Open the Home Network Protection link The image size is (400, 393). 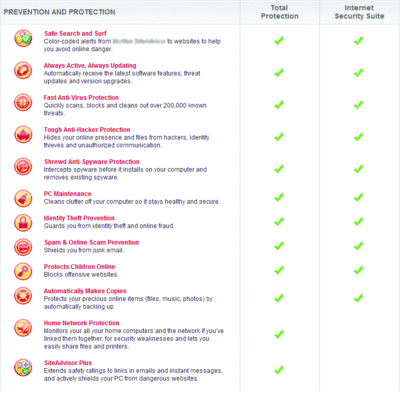[81, 323]
